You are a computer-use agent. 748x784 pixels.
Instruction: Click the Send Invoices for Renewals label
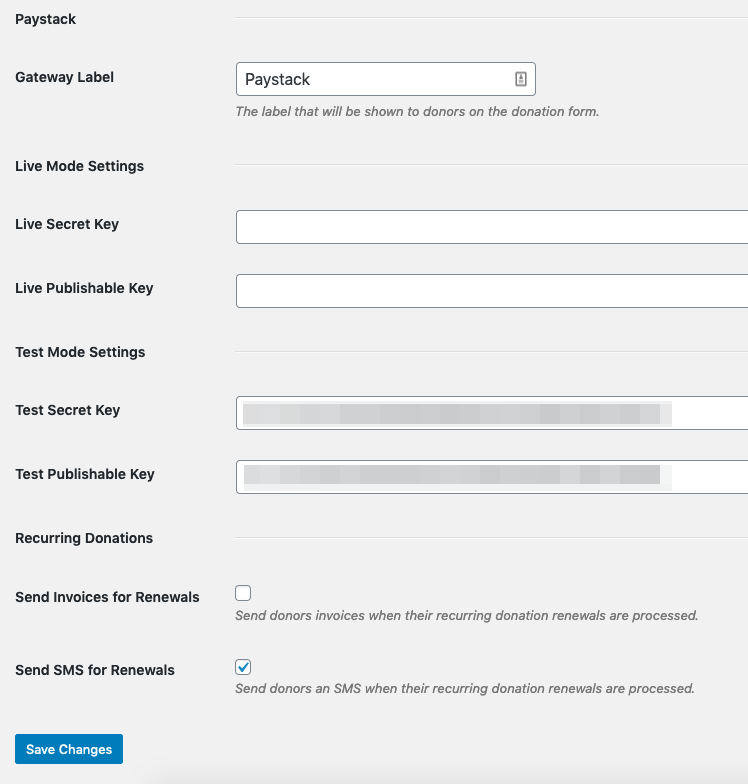pyautogui.click(x=107, y=597)
